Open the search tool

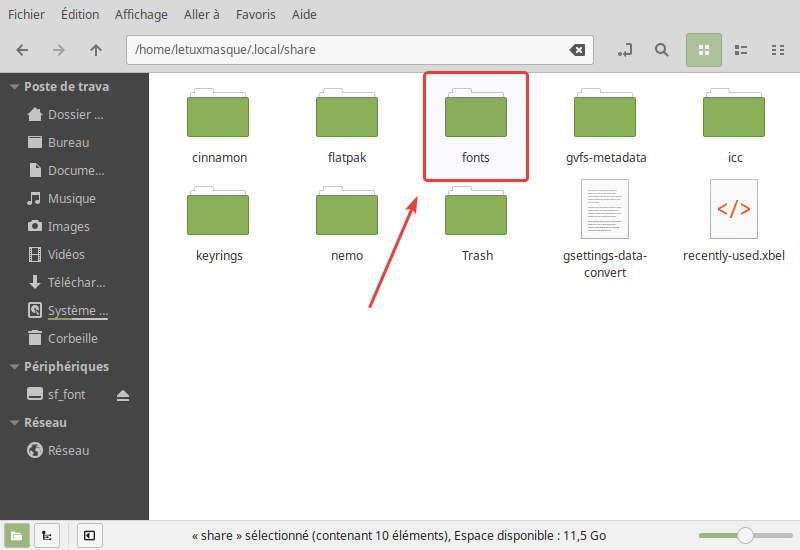(x=661, y=50)
